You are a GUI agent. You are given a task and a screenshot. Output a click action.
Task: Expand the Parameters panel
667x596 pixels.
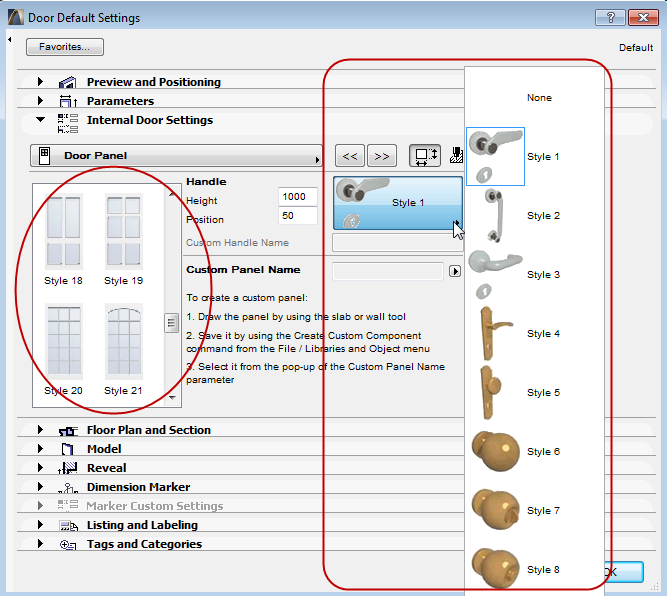(40, 100)
